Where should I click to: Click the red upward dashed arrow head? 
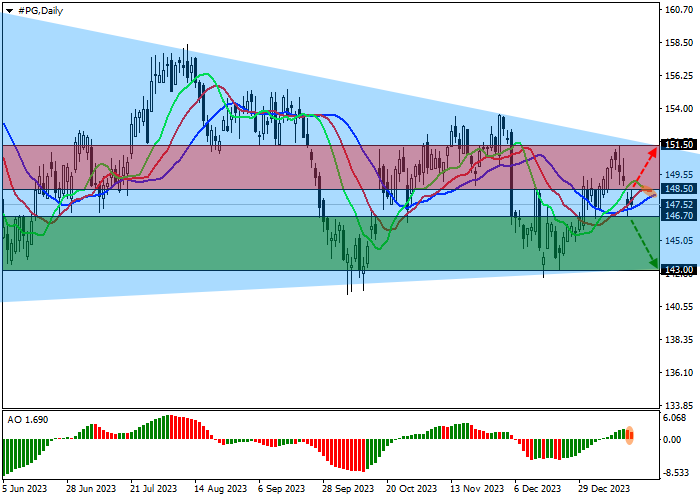[x=653, y=151]
